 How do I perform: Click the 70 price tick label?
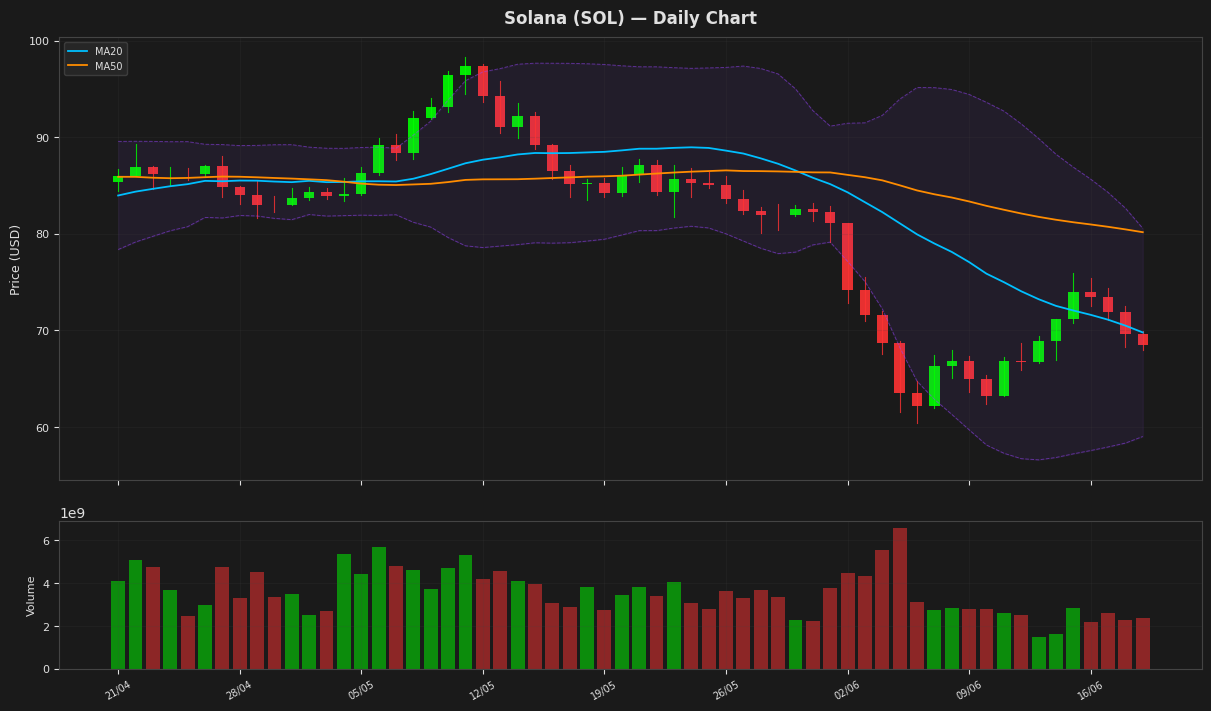click(x=43, y=331)
